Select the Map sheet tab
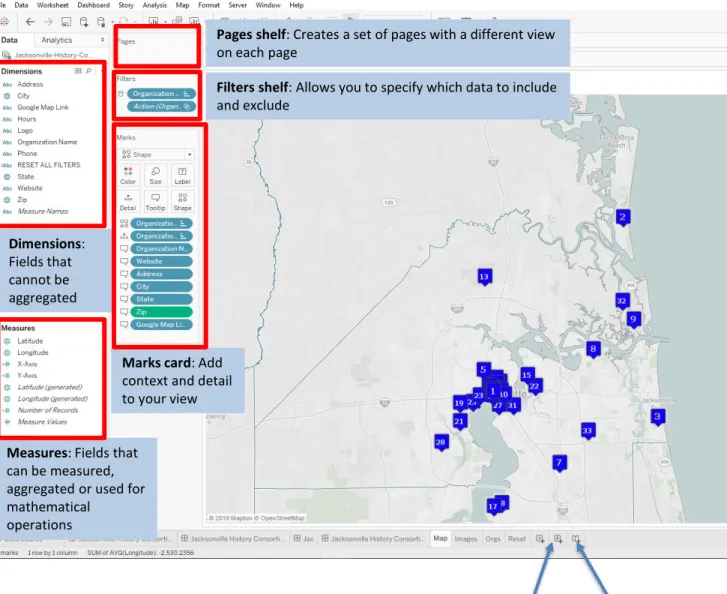 pyautogui.click(x=440, y=538)
